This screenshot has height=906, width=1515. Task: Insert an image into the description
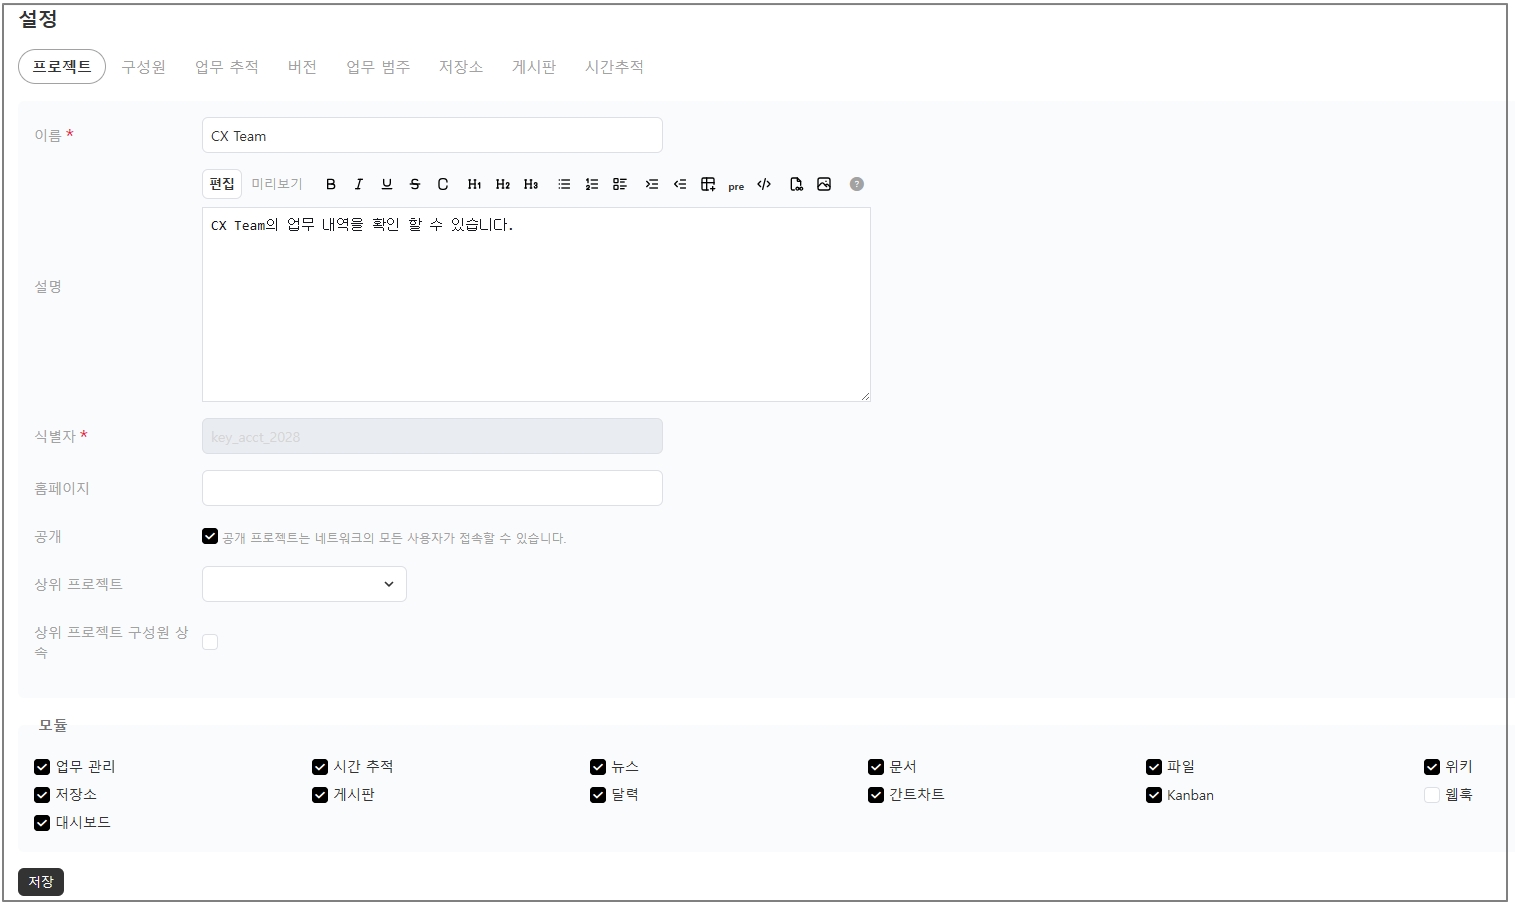point(824,184)
